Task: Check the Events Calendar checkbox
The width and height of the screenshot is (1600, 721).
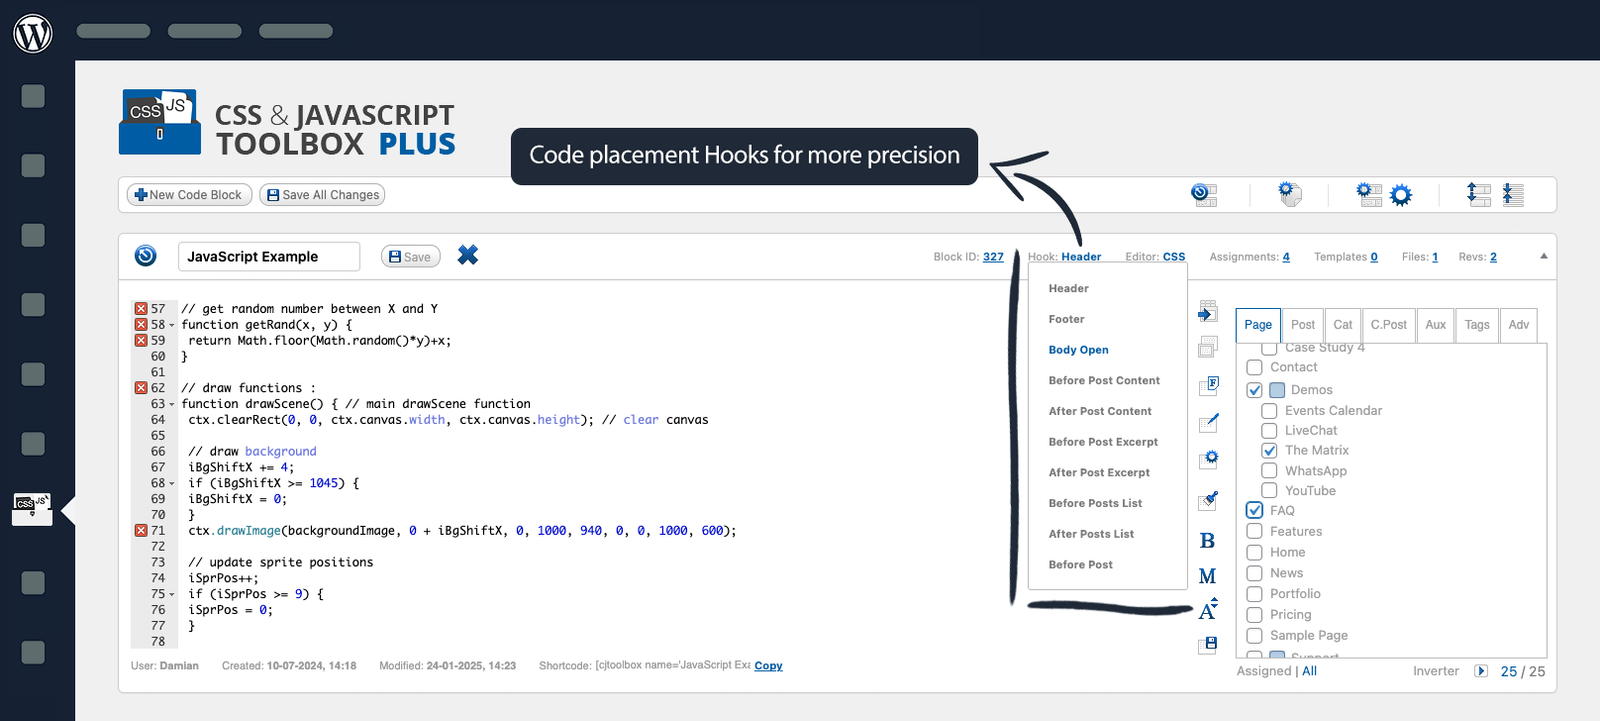Action: click(1269, 411)
